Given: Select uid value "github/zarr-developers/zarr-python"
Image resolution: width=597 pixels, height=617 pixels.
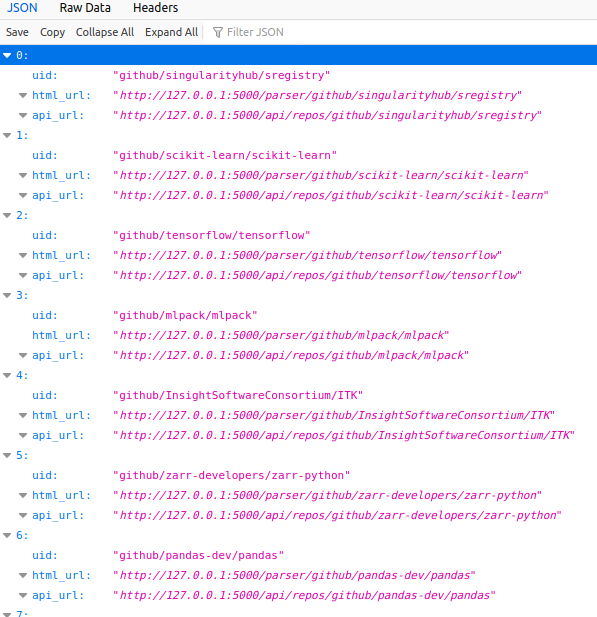Looking at the screenshot, I should click(x=231, y=475).
